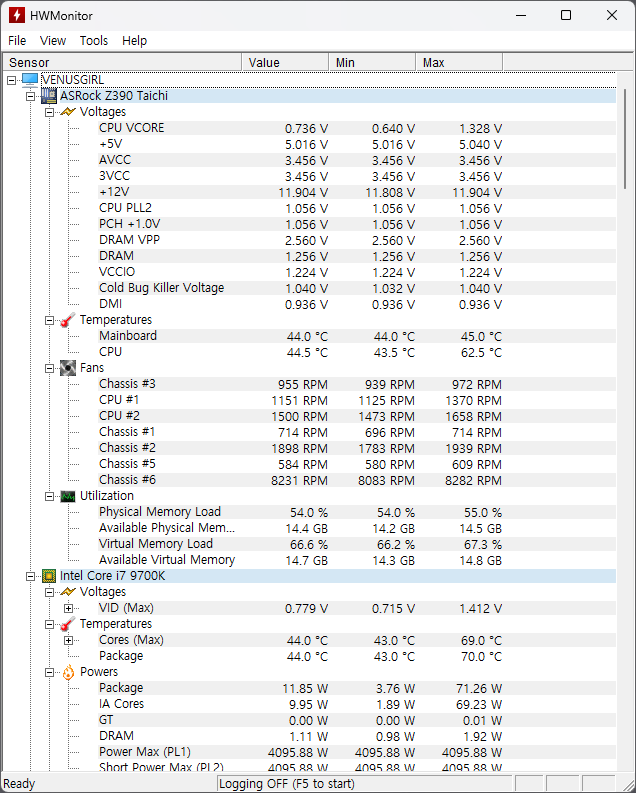The width and height of the screenshot is (636, 793).
Task: Click the Sensor column header
Action: click(x=122, y=62)
